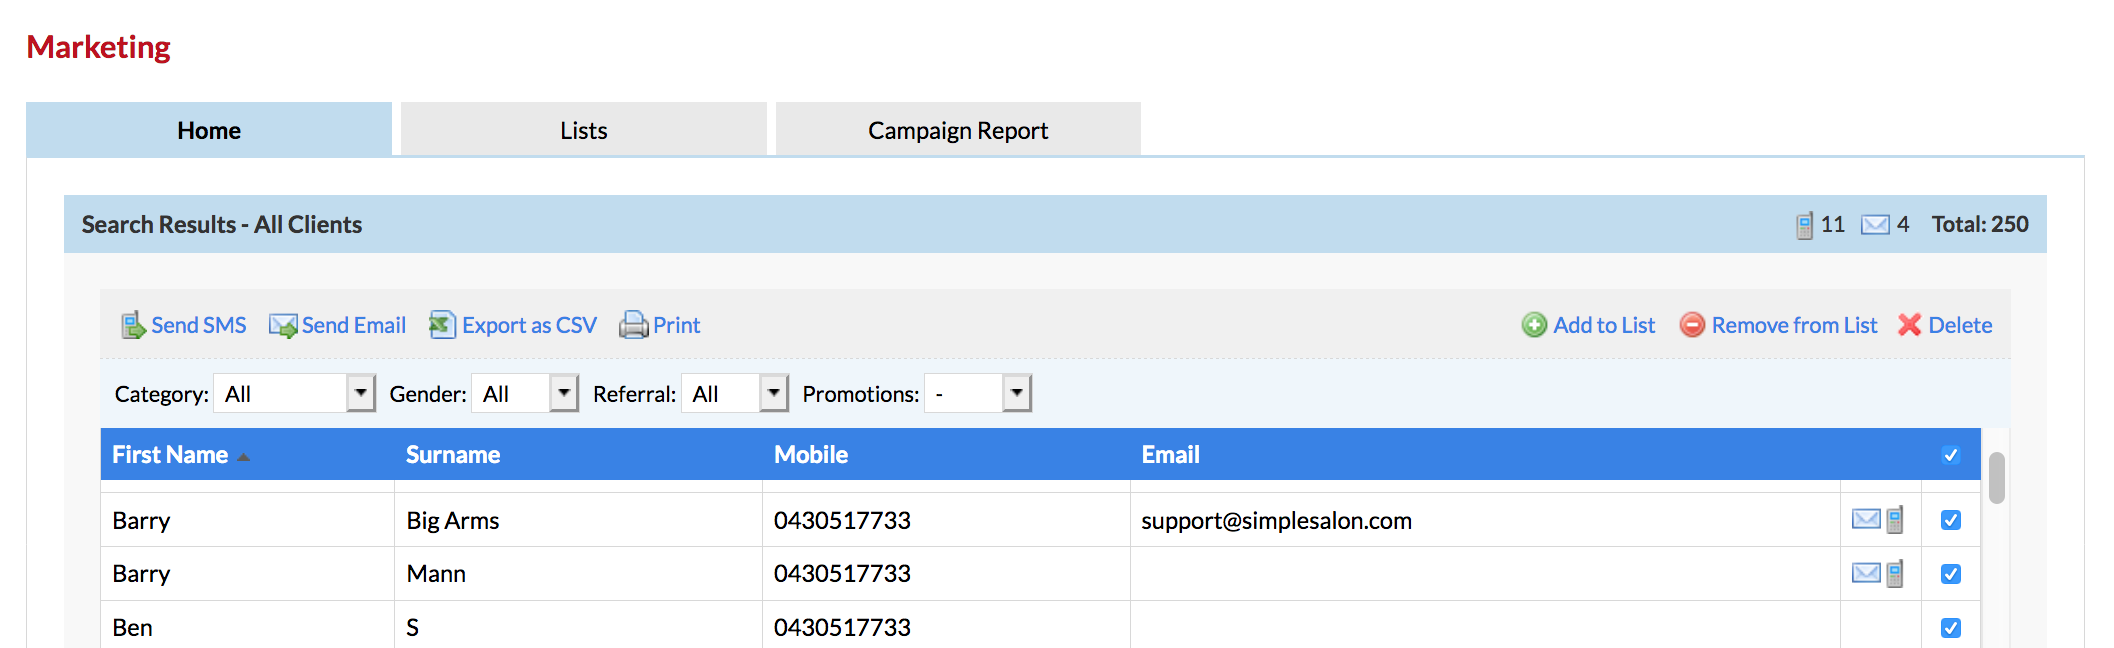
Task: Toggle the select-all checkbox in table header
Action: [1950, 455]
